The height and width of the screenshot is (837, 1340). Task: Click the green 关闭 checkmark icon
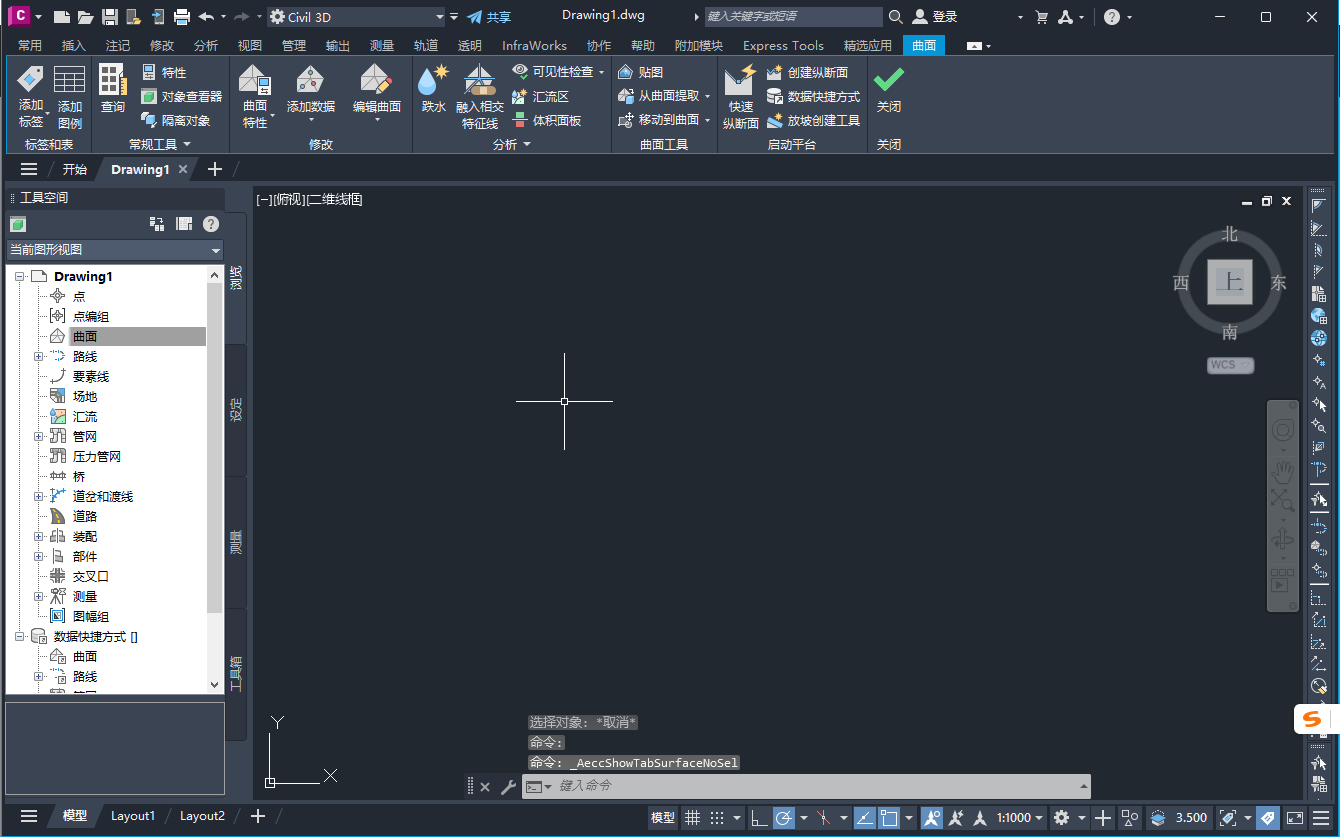click(888, 79)
